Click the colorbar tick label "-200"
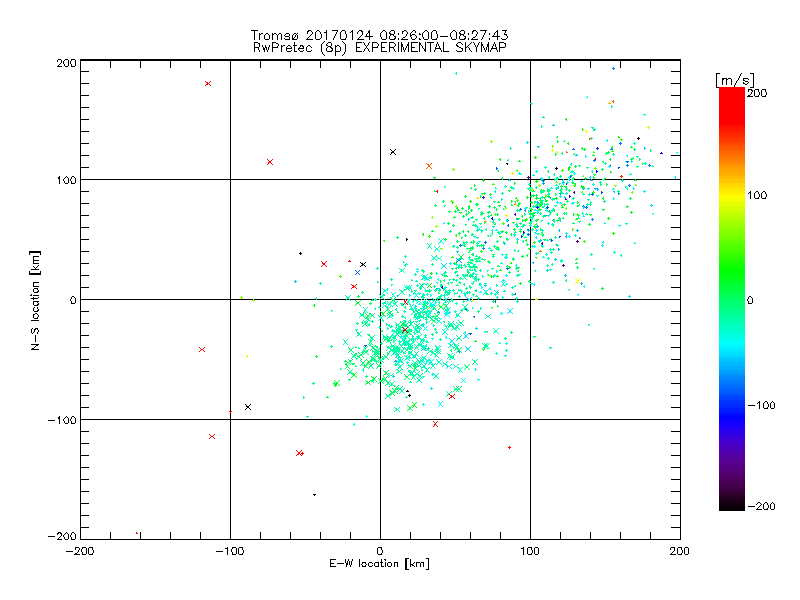Viewport: 800px width, 600px height. [761, 507]
